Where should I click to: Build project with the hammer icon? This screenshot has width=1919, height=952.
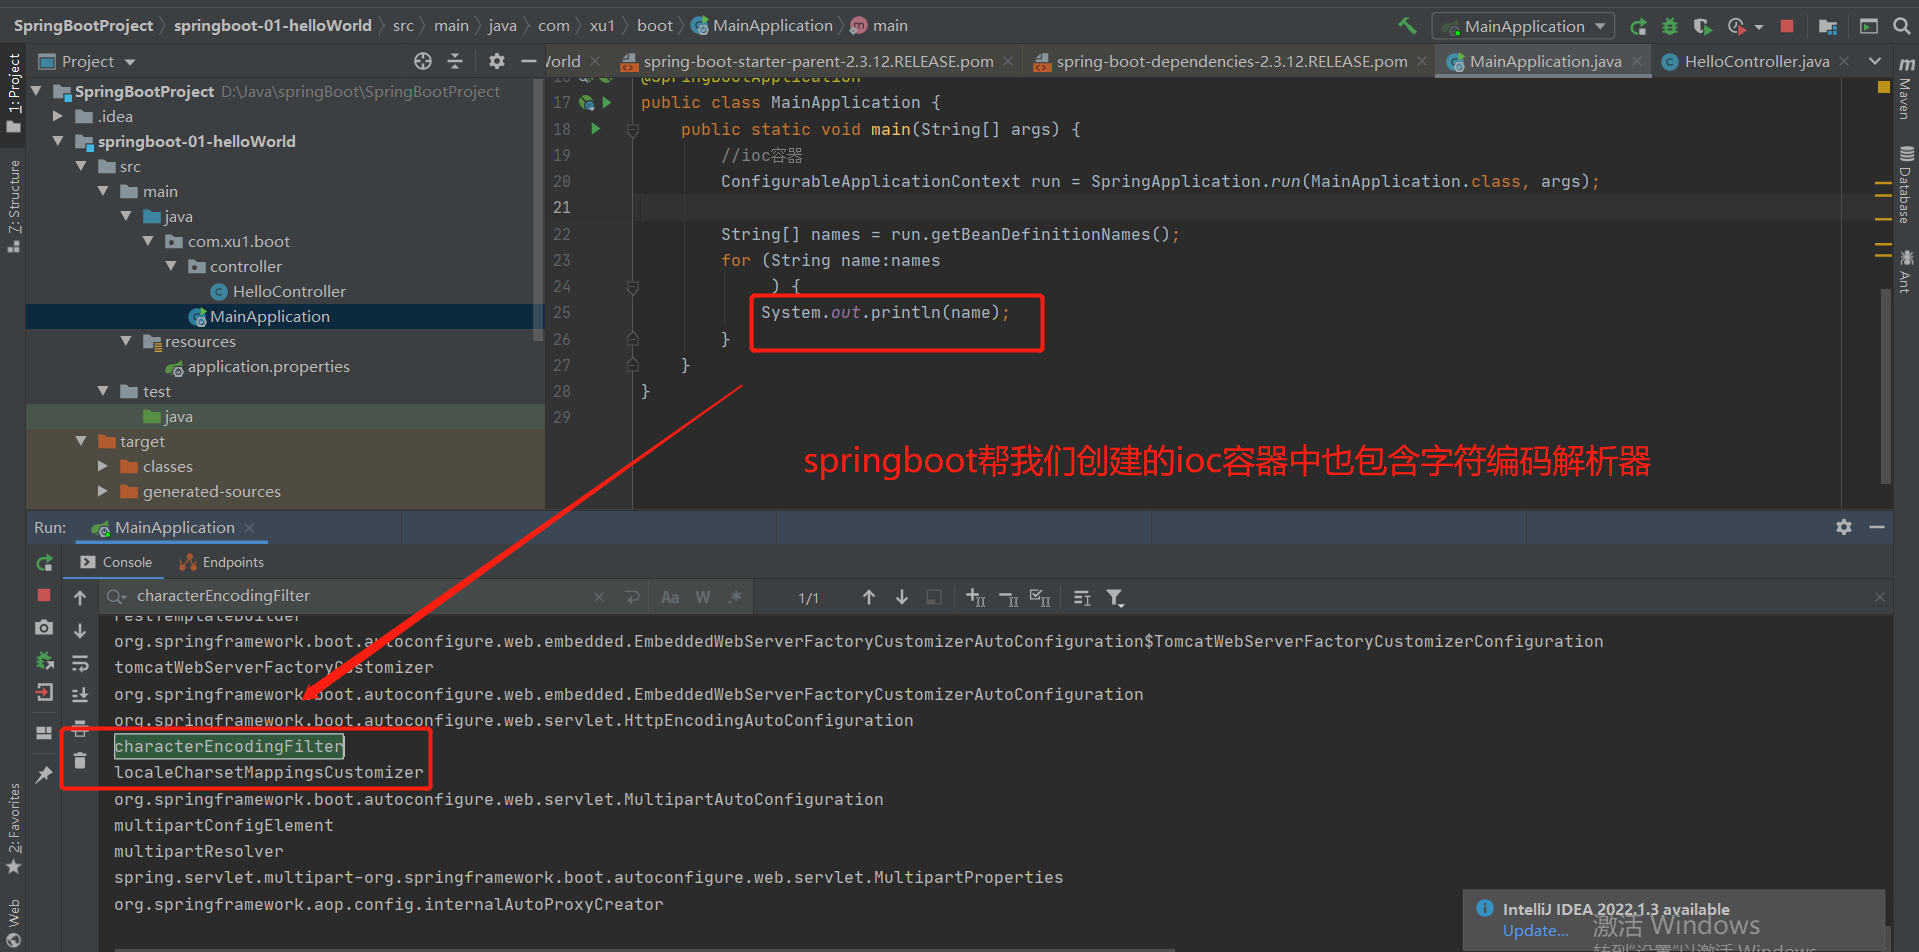click(x=1407, y=26)
